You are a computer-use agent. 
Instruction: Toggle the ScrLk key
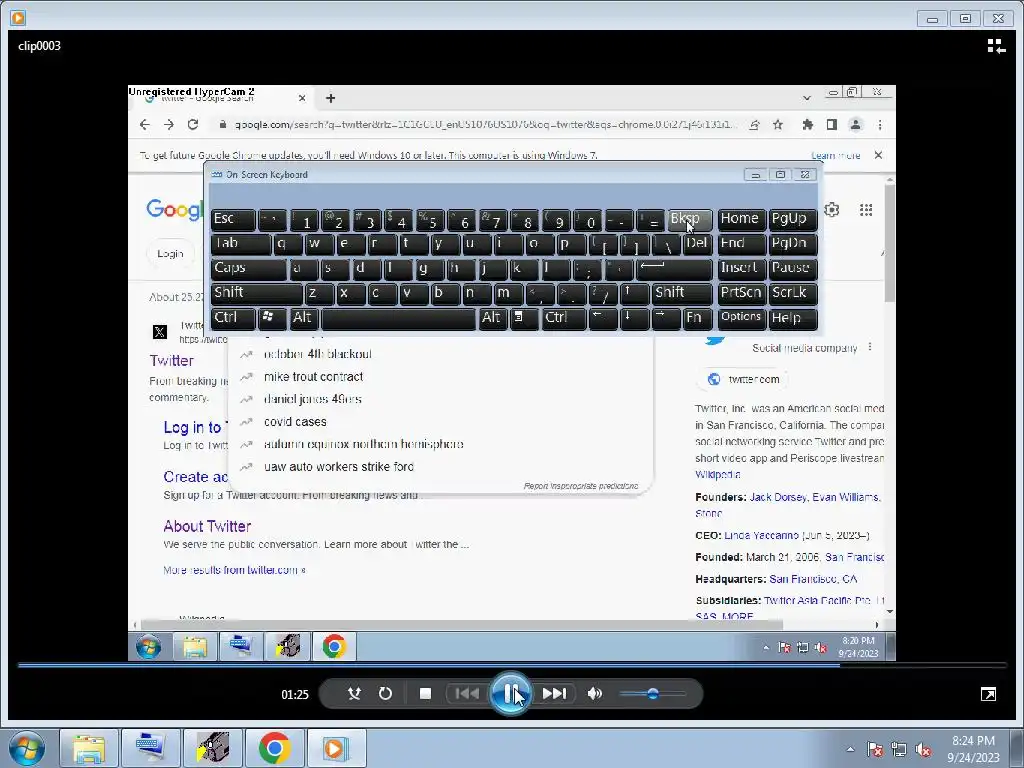pyautogui.click(x=793, y=293)
